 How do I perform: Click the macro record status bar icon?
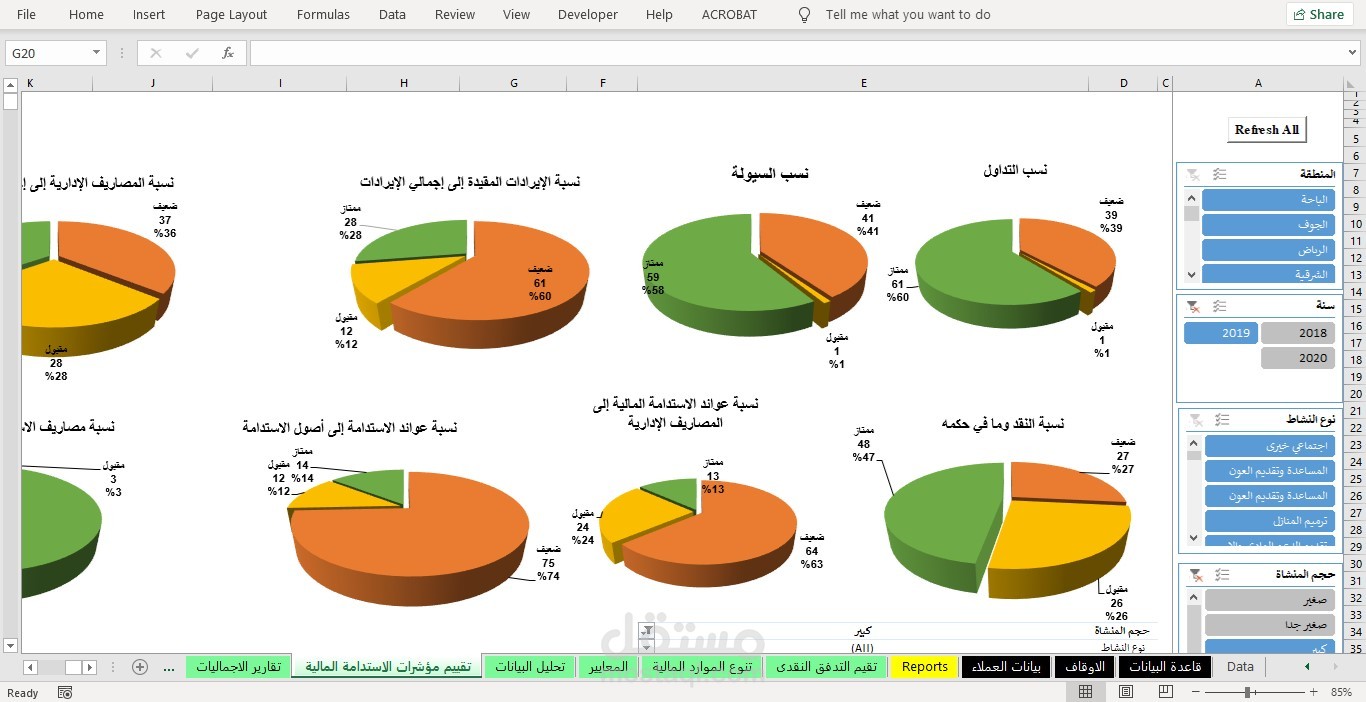pyautogui.click(x=65, y=692)
